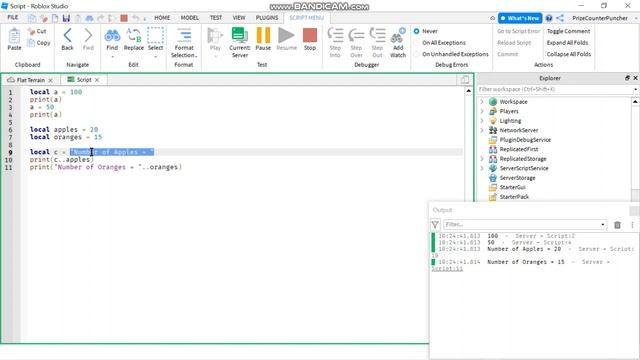Navigate Back with the arrow icon

click(67, 36)
